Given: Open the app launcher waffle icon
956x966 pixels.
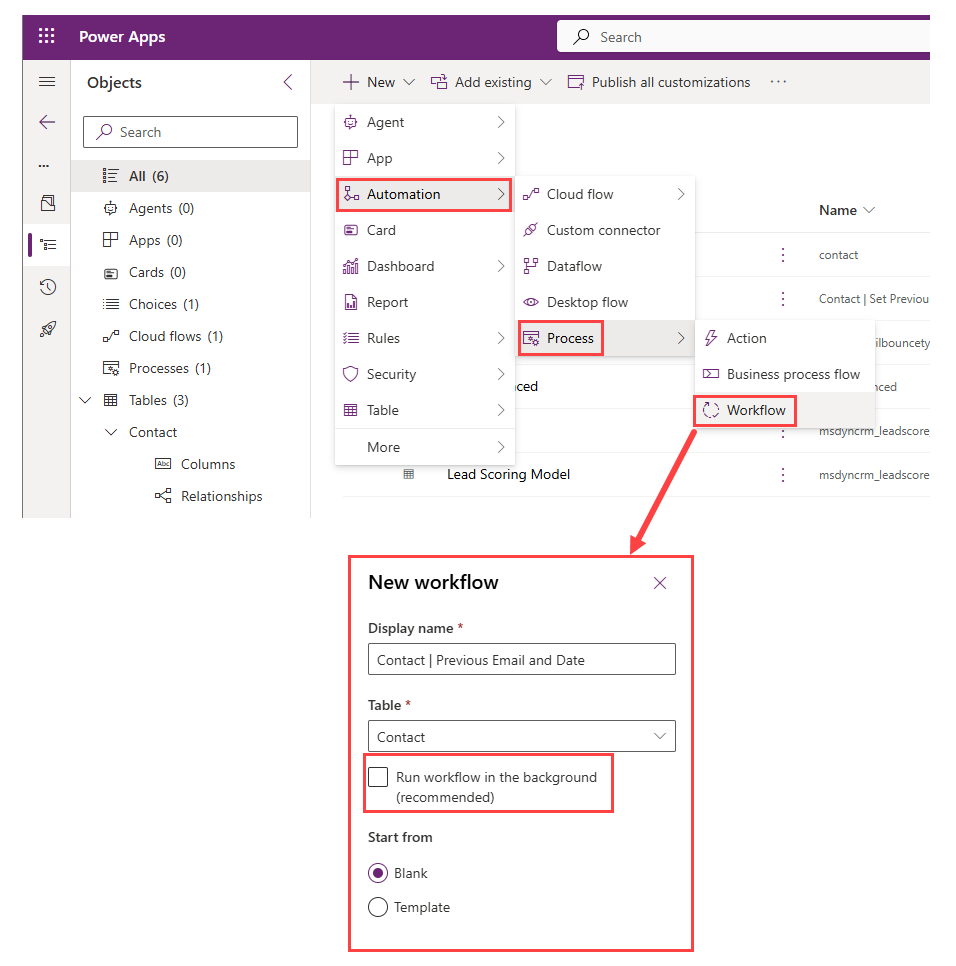Looking at the screenshot, I should 46,36.
